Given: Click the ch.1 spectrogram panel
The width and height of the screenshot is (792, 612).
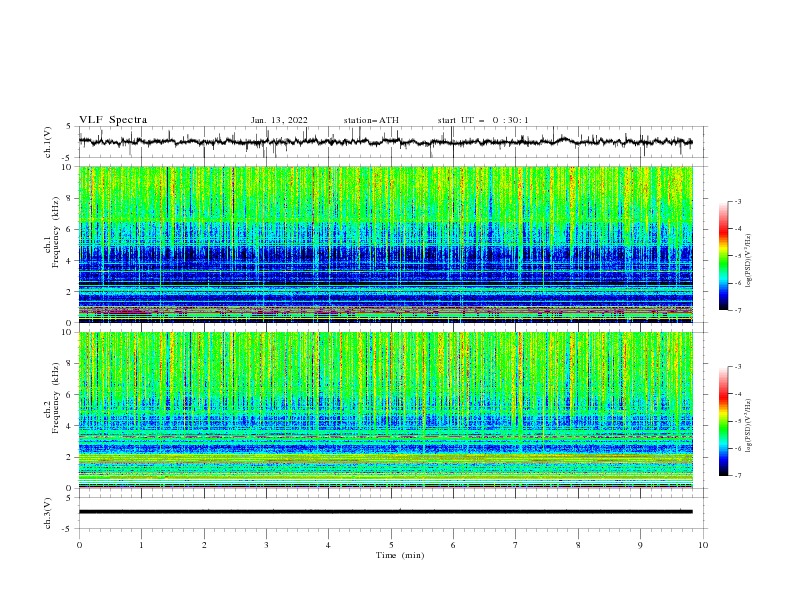Looking at the screenshot, I should (x=386, y=244).
